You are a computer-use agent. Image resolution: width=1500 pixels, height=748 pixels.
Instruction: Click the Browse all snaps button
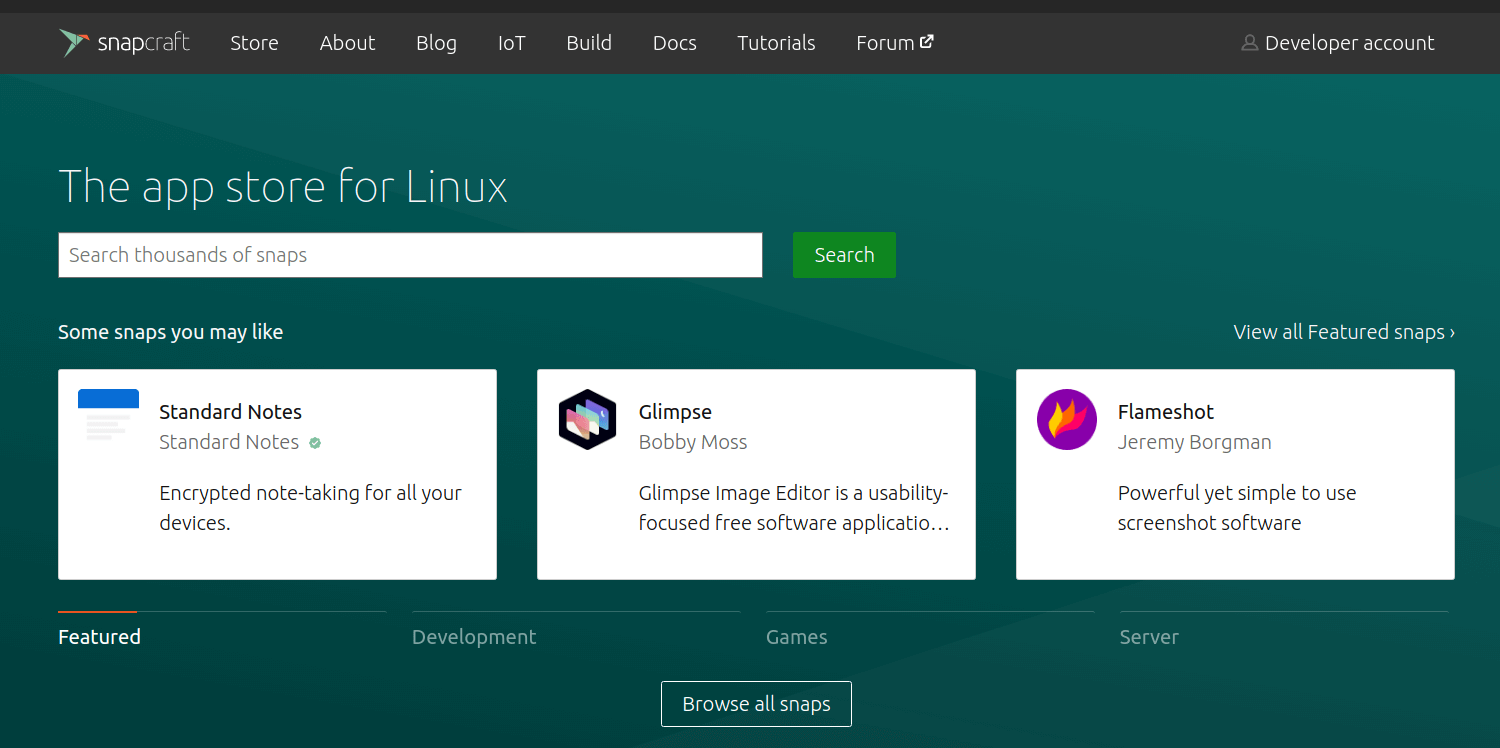coord(756,704)
